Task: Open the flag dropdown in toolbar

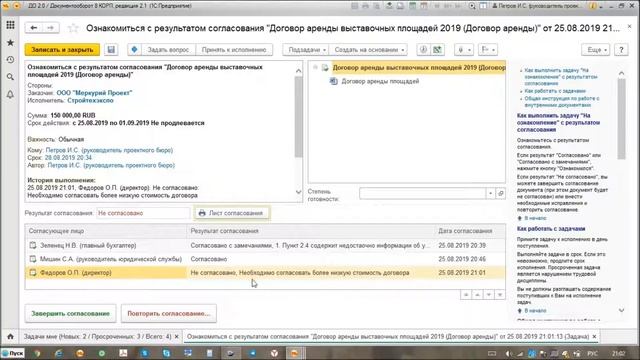Action: pos(488,50)
